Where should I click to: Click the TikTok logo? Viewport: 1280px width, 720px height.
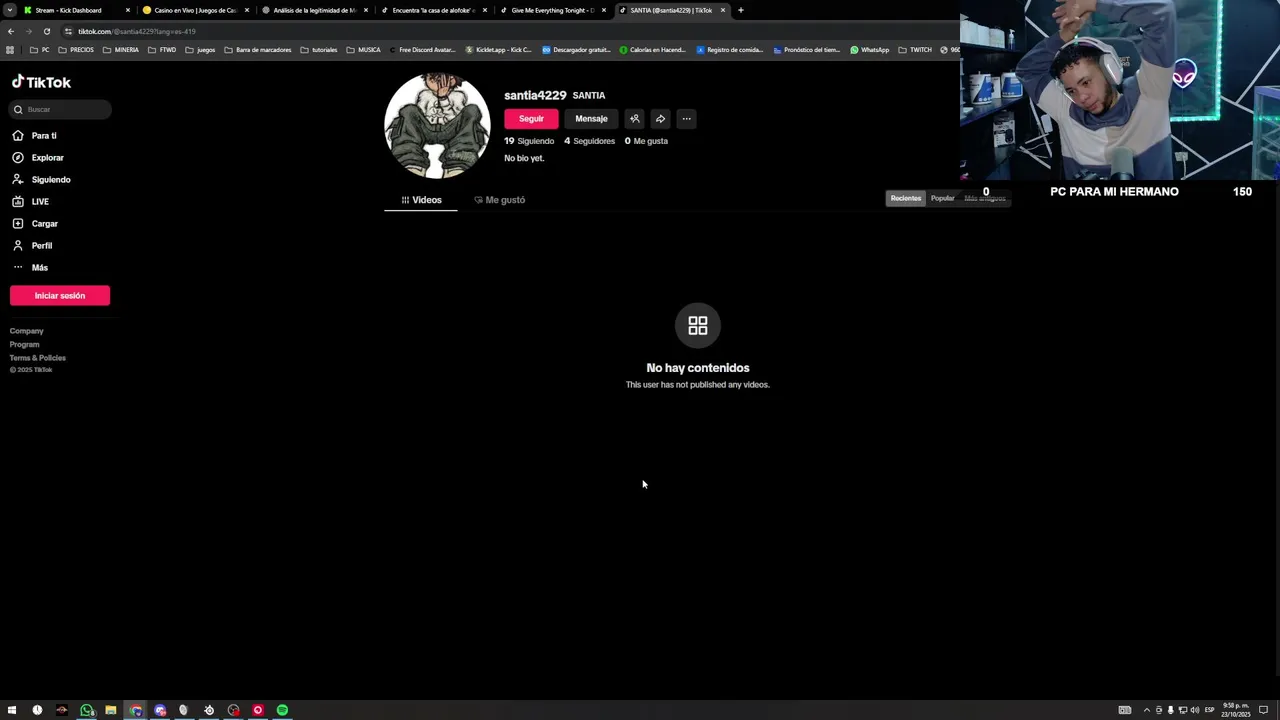pyautogui.click(x=41, y=82)
